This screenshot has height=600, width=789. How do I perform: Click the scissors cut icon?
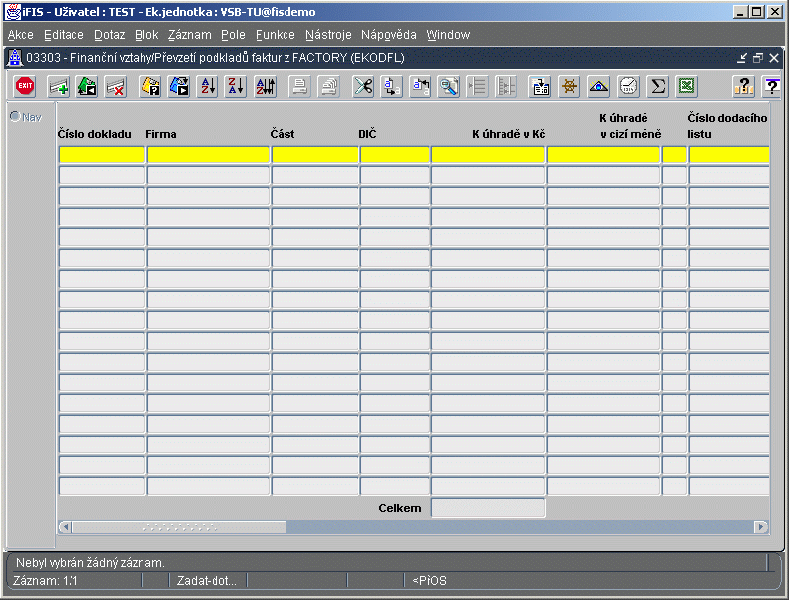coord(363,87)
